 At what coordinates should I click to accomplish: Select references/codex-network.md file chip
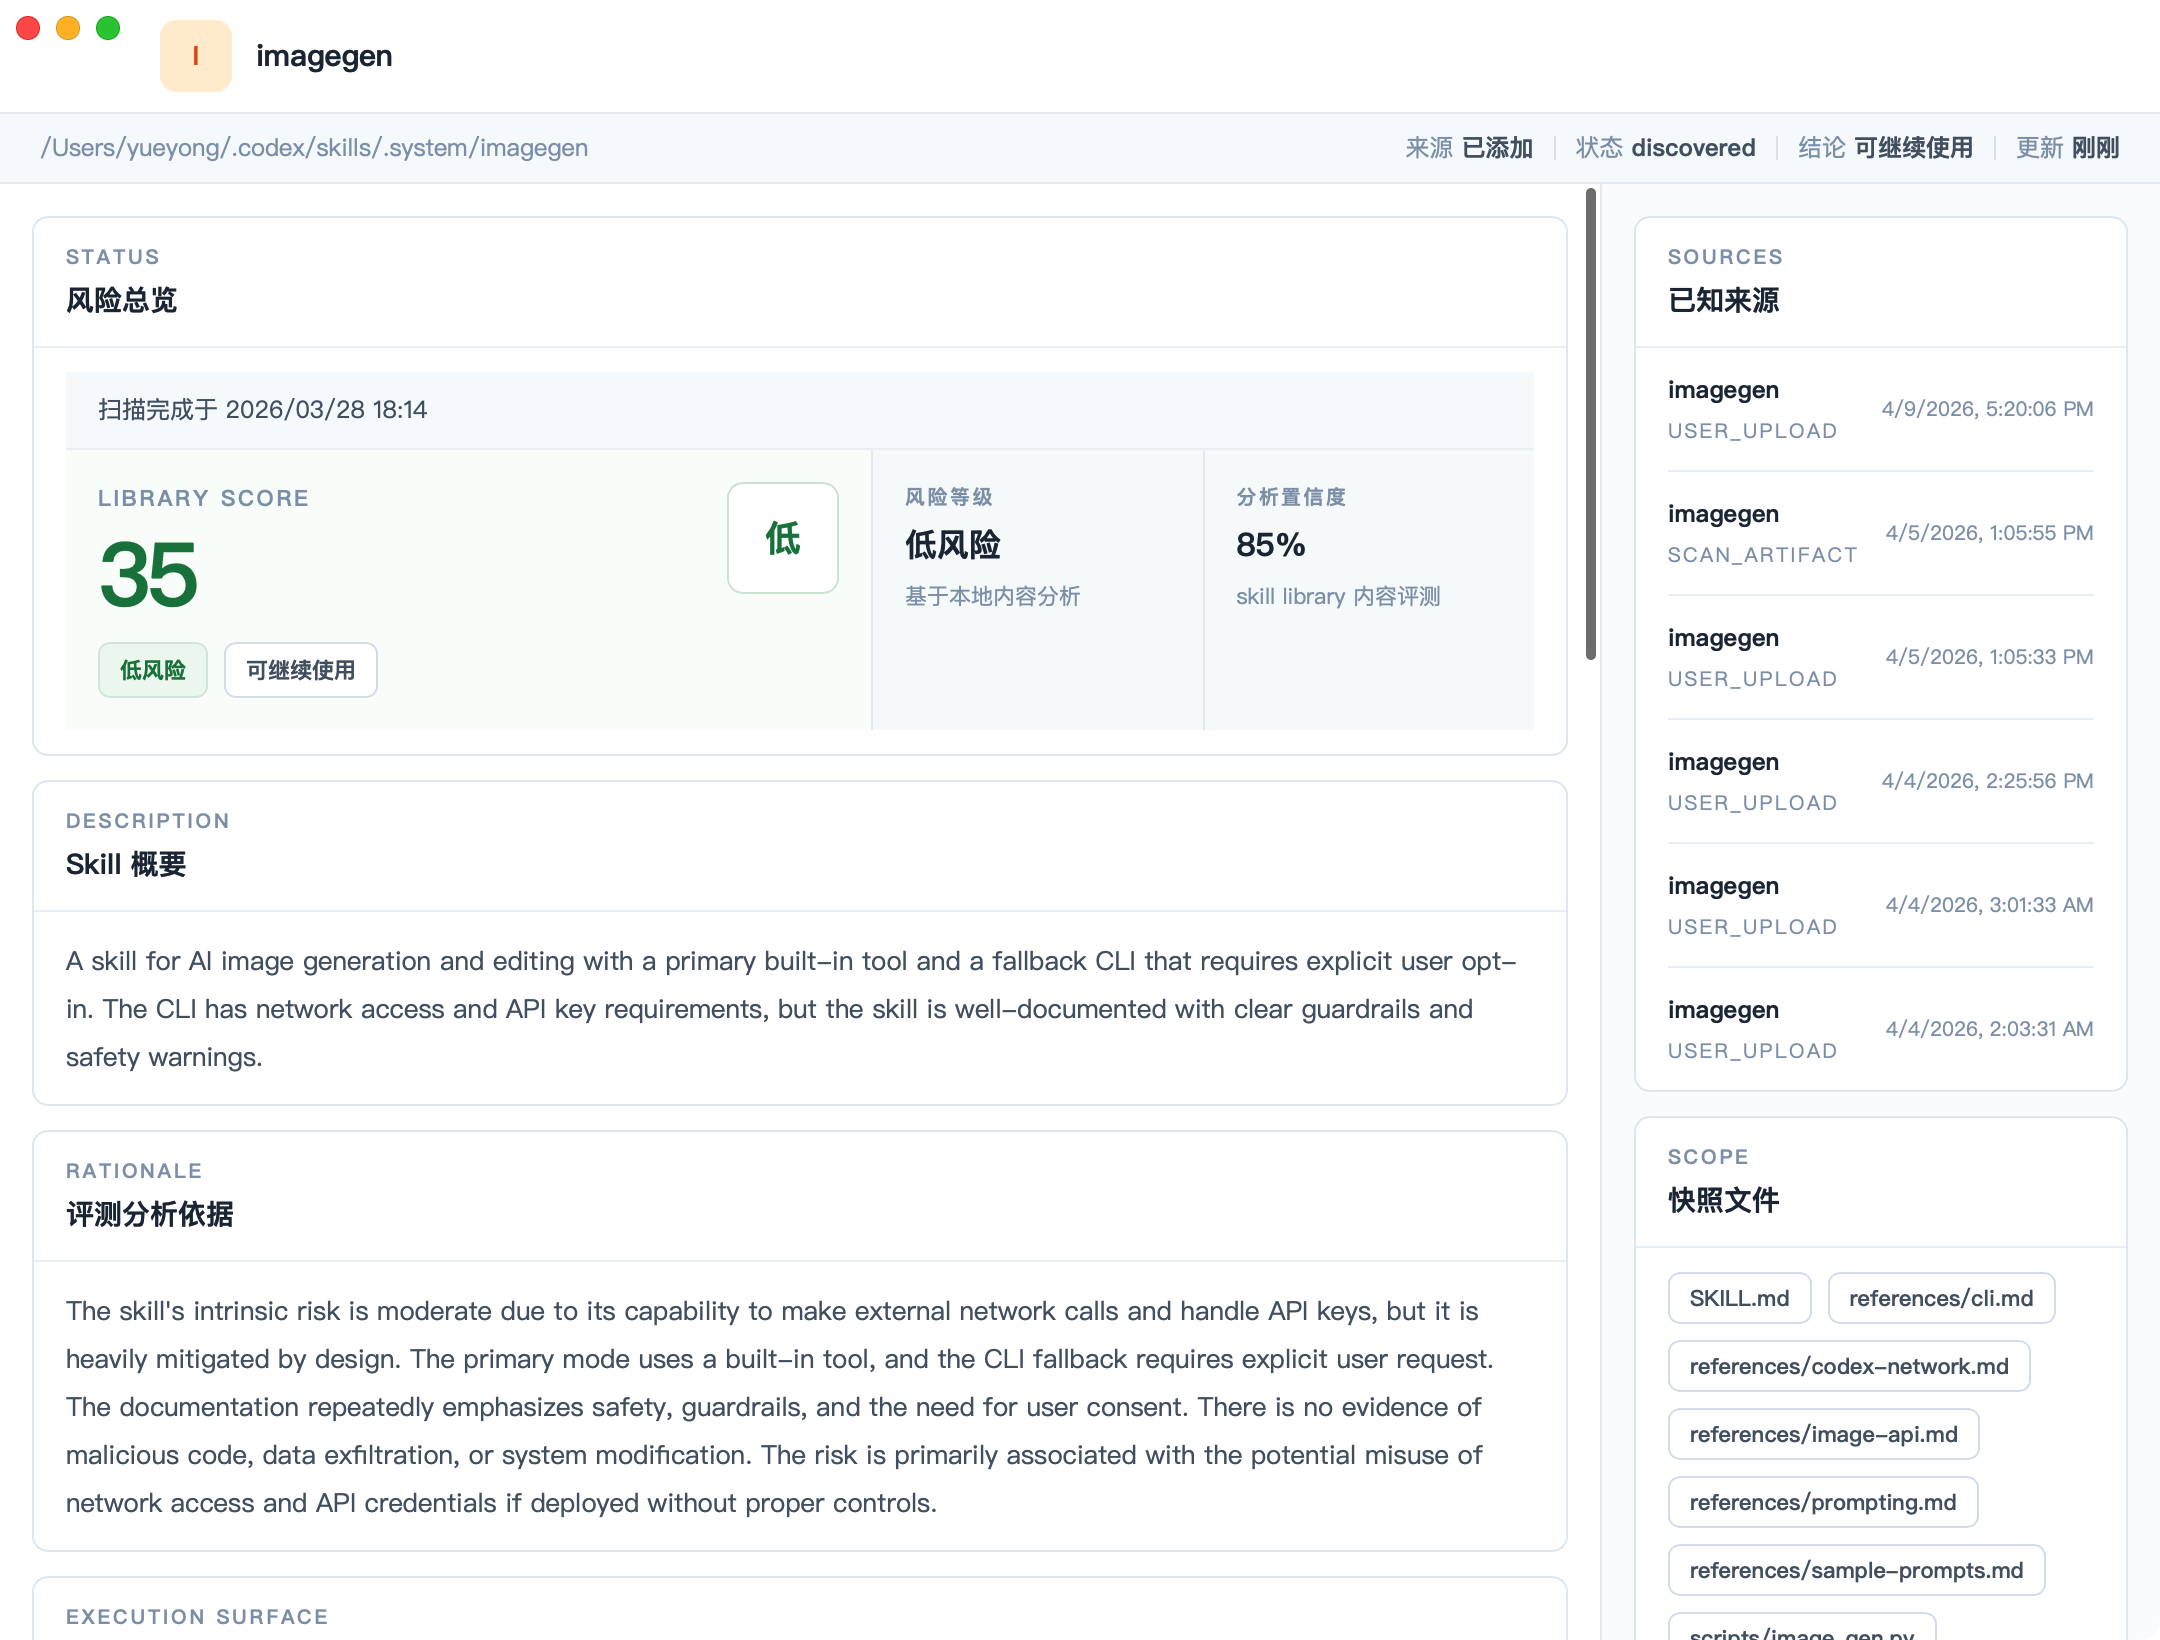[x=1848, y=1366]
